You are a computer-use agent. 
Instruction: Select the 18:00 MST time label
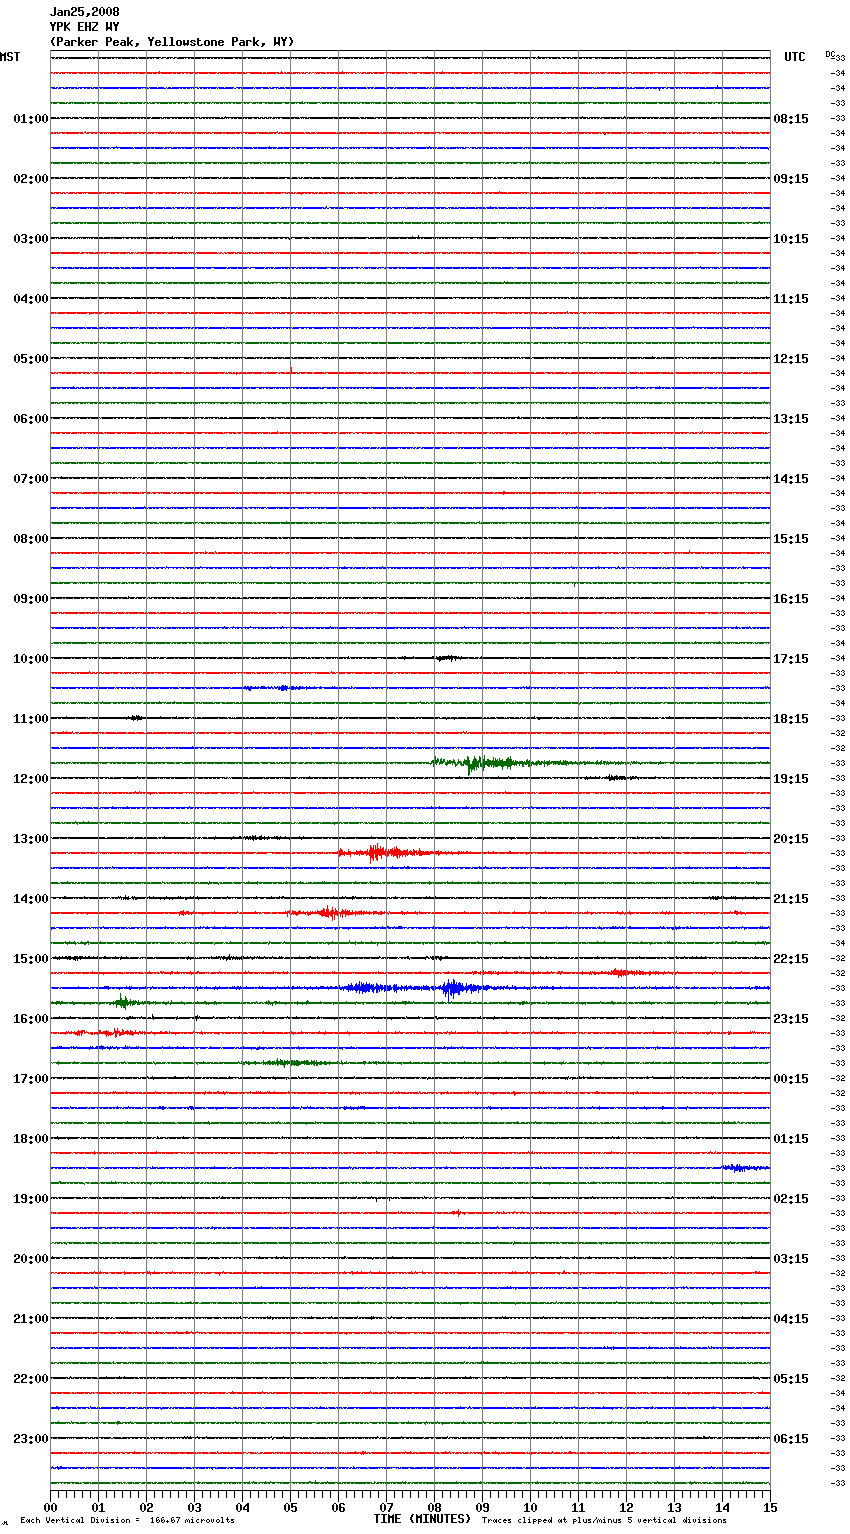tap(30, 1139)
